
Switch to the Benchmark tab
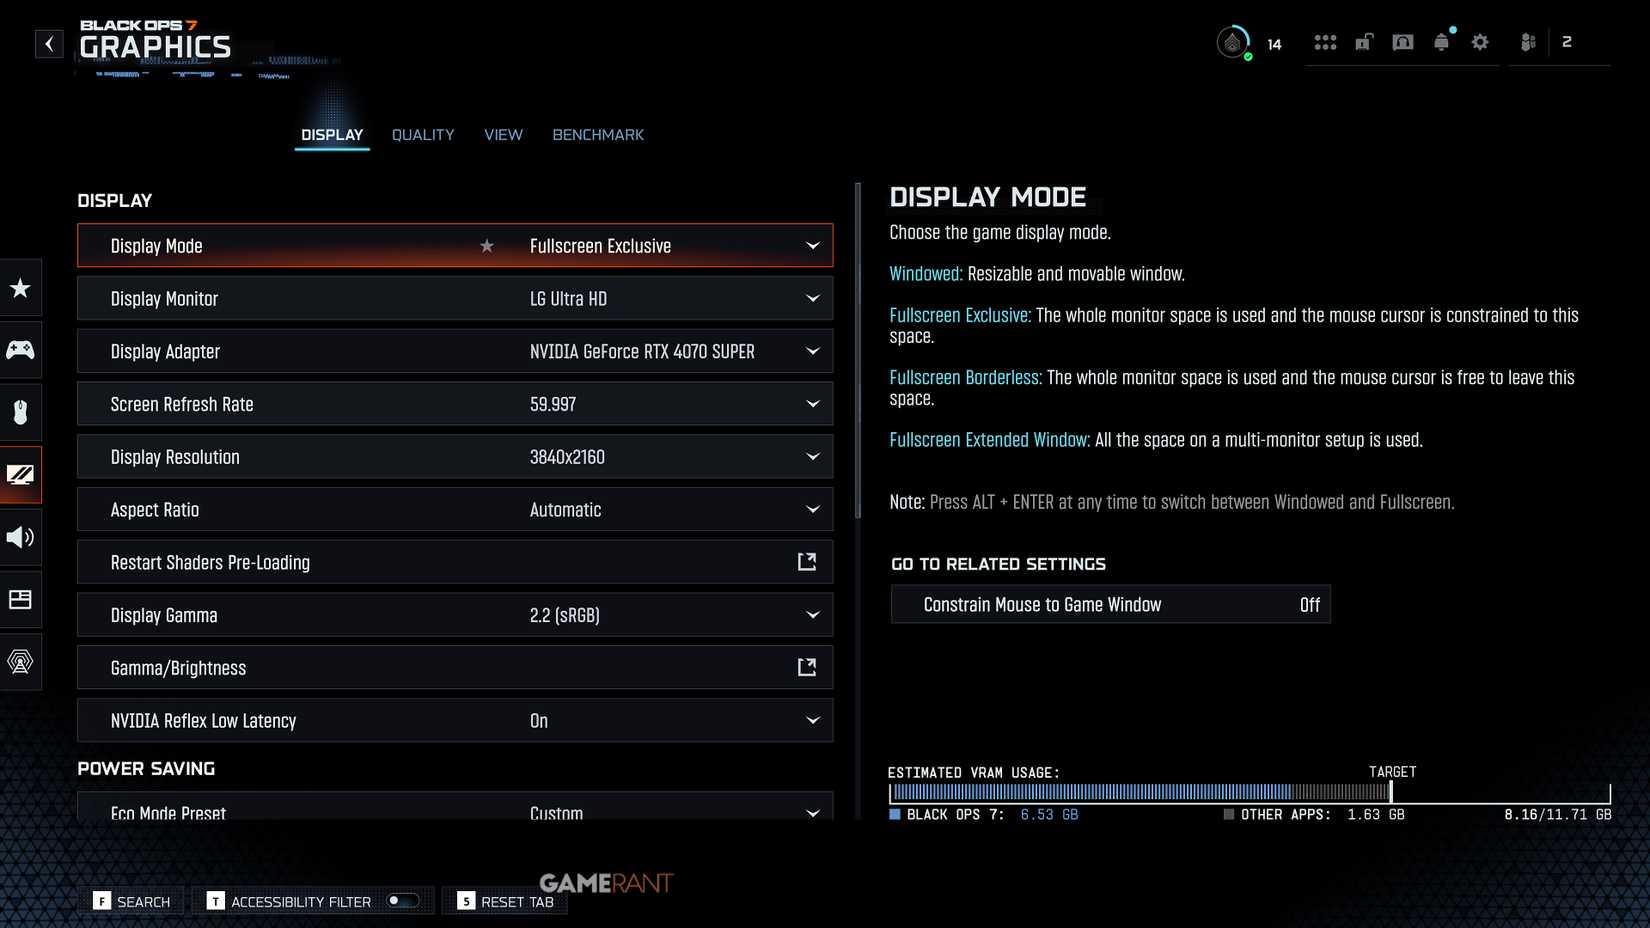pyautogui.click(x=598, y=135)
